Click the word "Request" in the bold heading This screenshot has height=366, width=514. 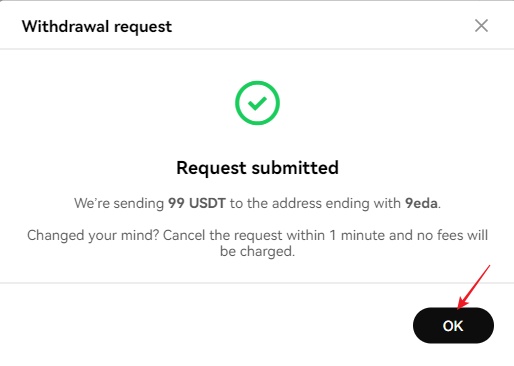211,168
